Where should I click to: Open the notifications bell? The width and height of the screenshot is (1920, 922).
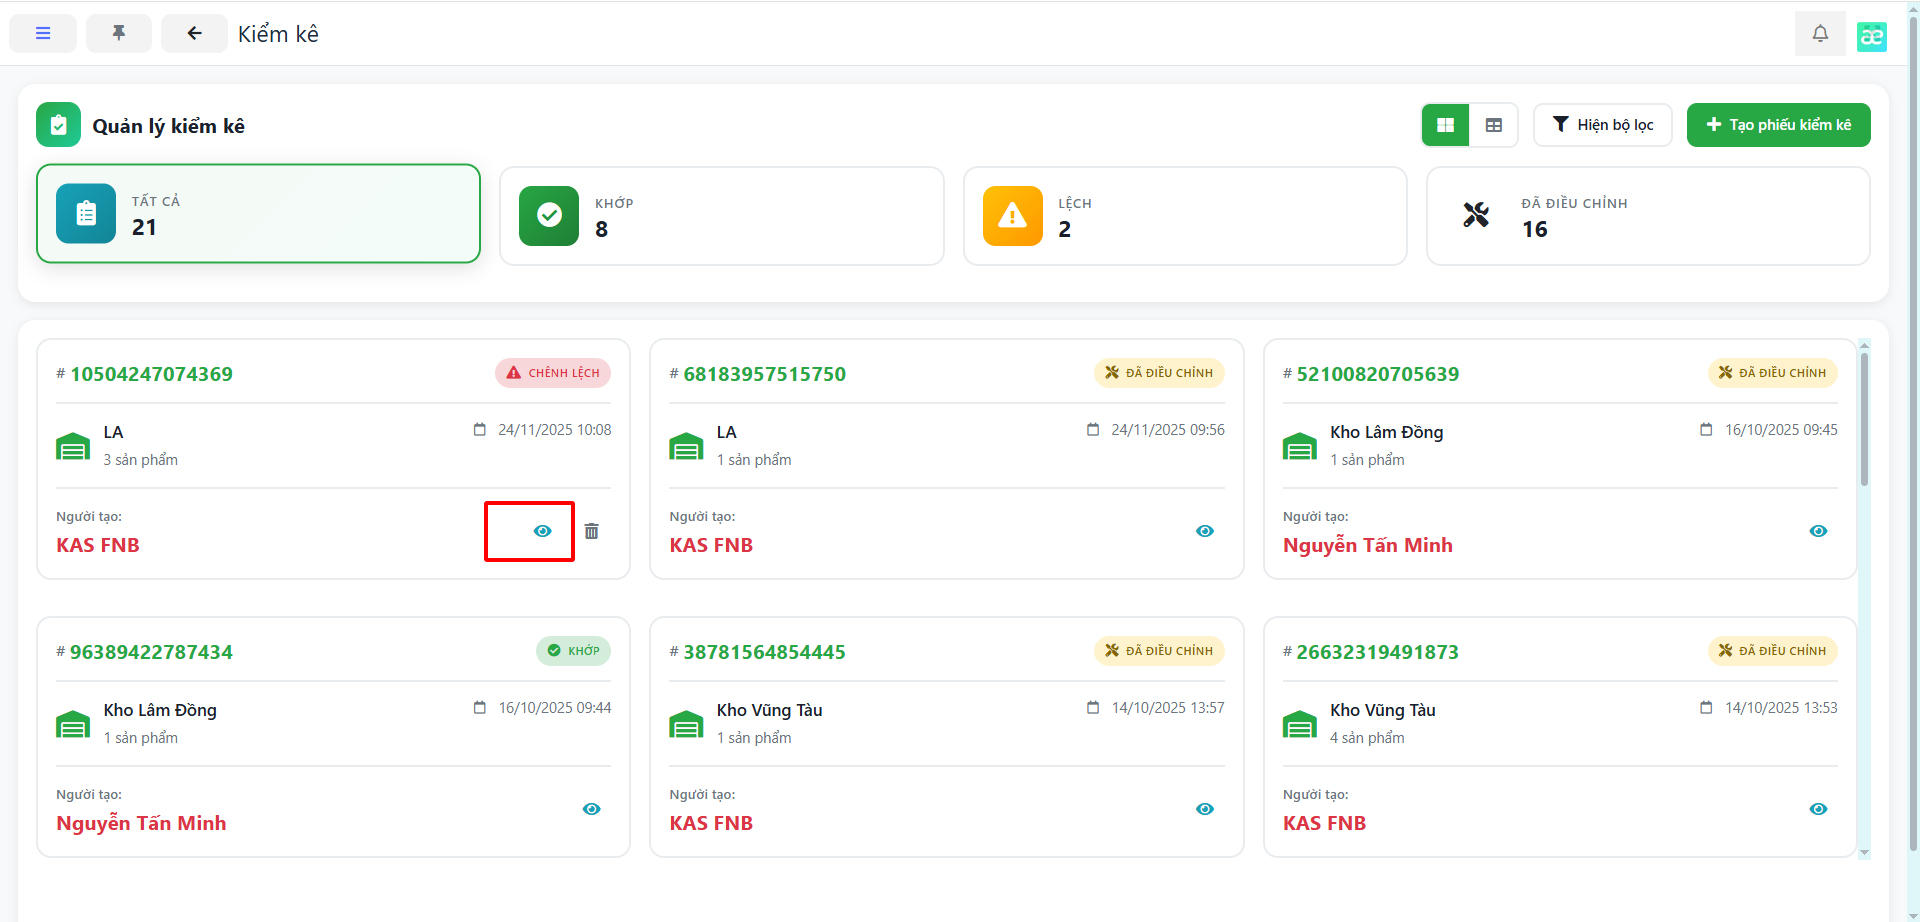coord(1820,33)
